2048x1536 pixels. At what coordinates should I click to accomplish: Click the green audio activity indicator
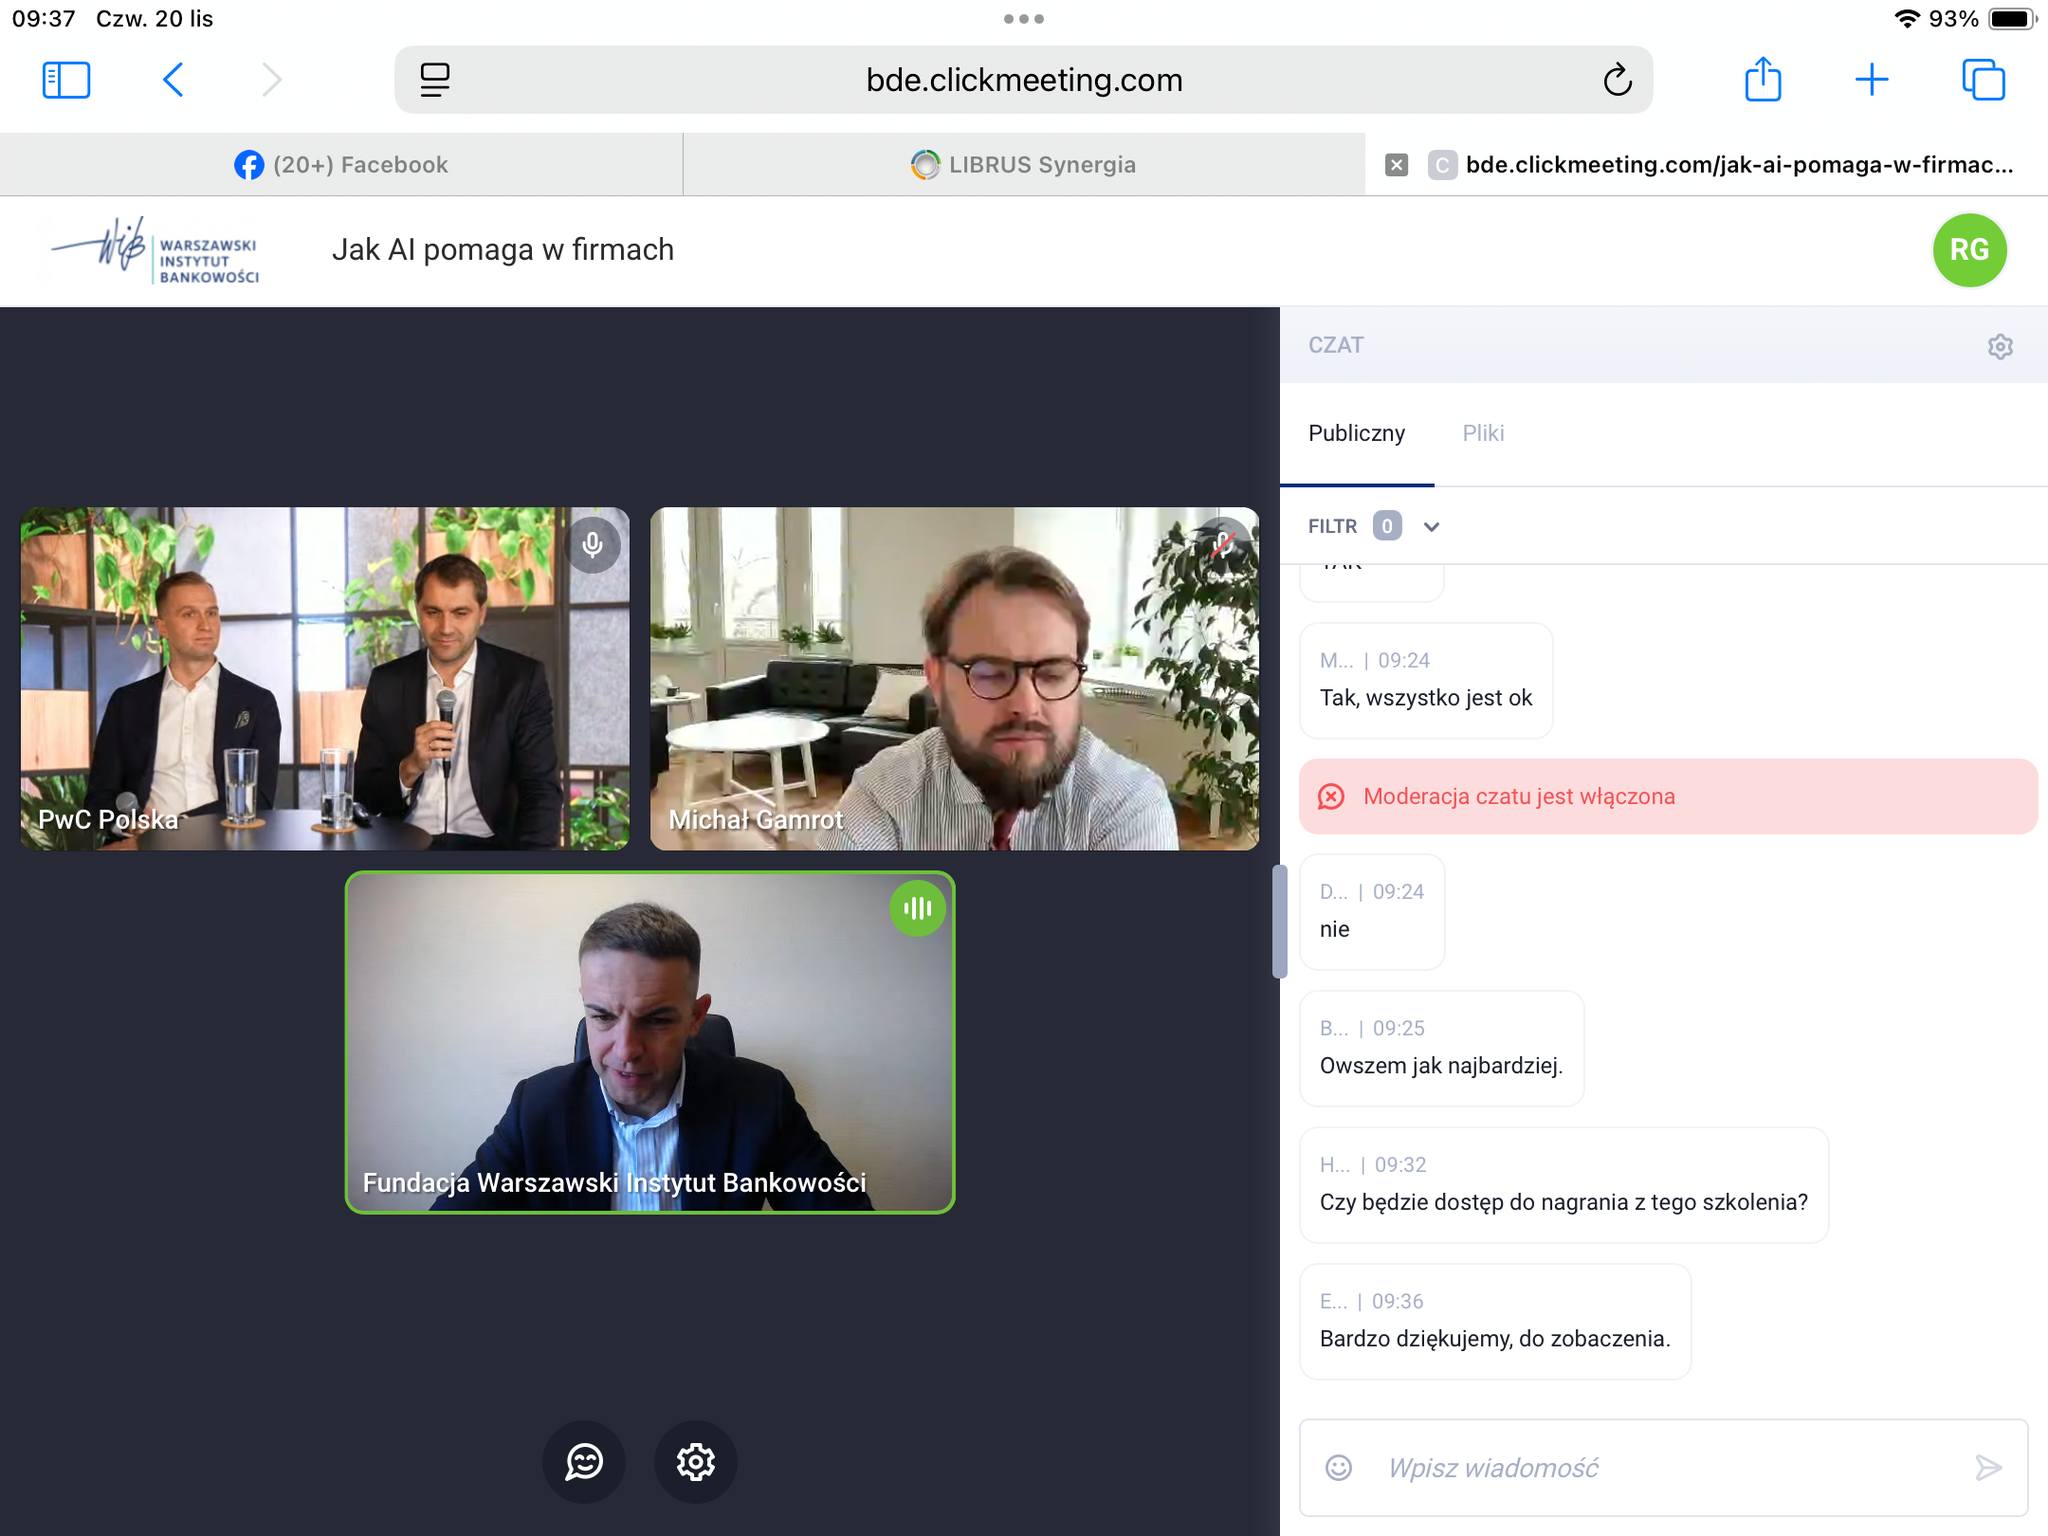click(917, 908)
